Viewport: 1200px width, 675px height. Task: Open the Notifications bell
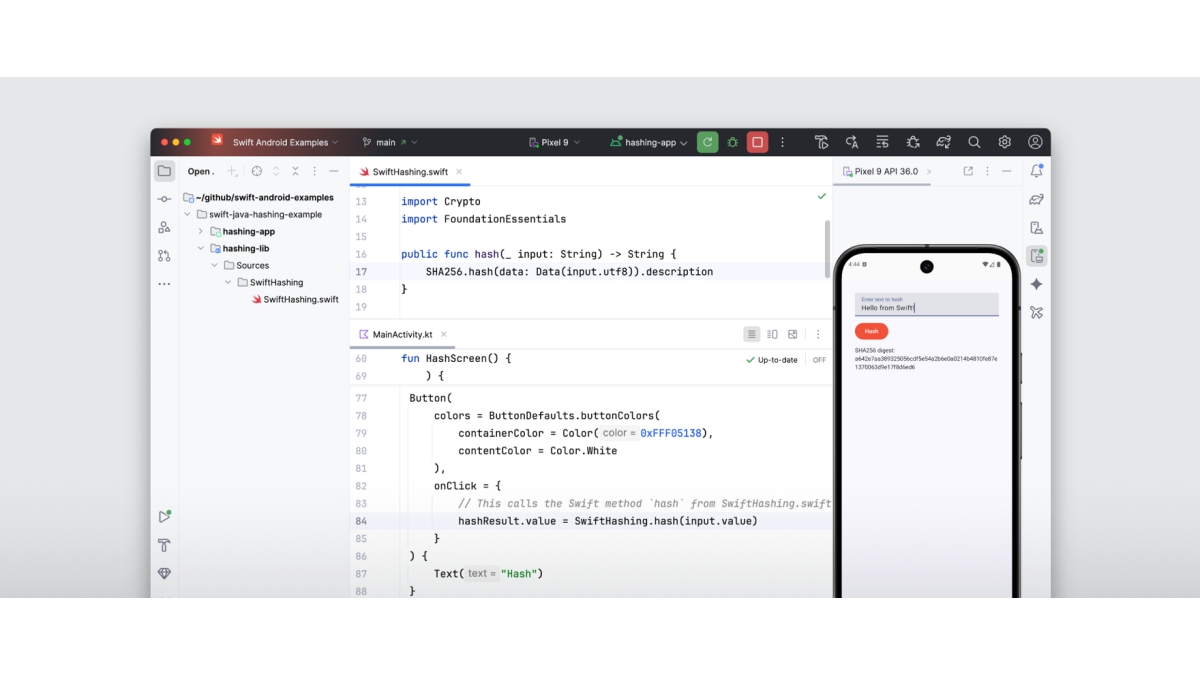[1037, 171]
